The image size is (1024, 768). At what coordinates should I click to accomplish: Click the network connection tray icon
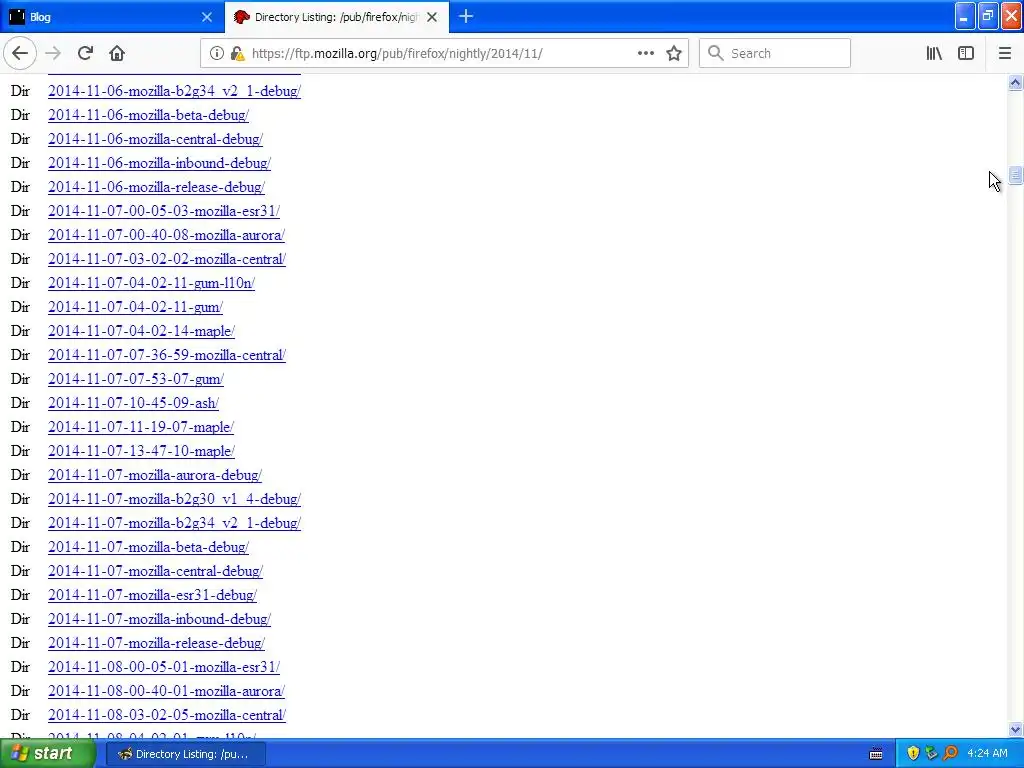pos(931,754)
